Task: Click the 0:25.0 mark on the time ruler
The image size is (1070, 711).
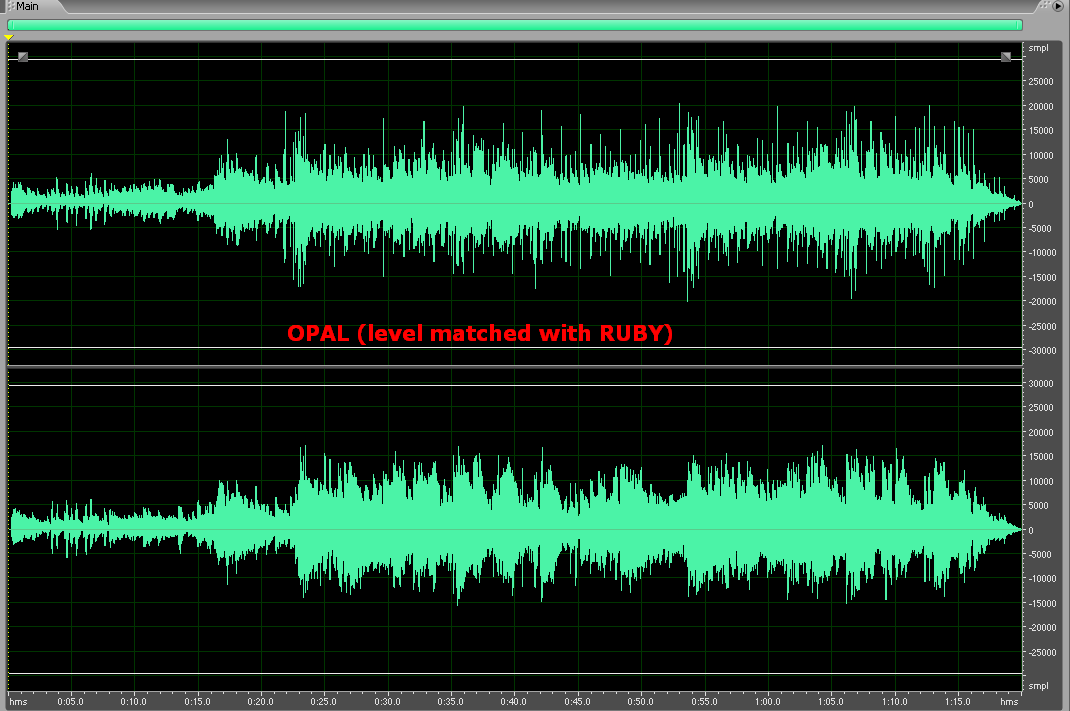Action: [323, 701]
